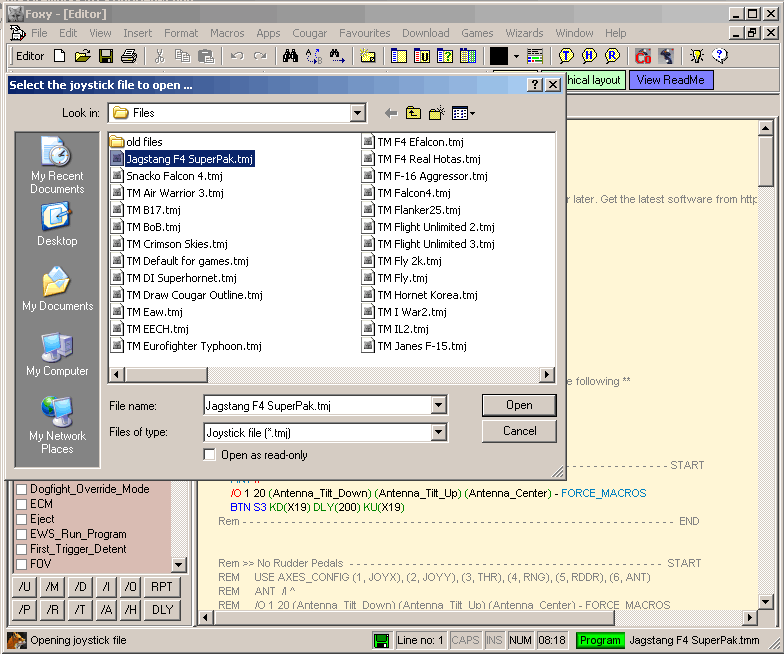Click the black color swatch in toolbar

click(498, 56)
